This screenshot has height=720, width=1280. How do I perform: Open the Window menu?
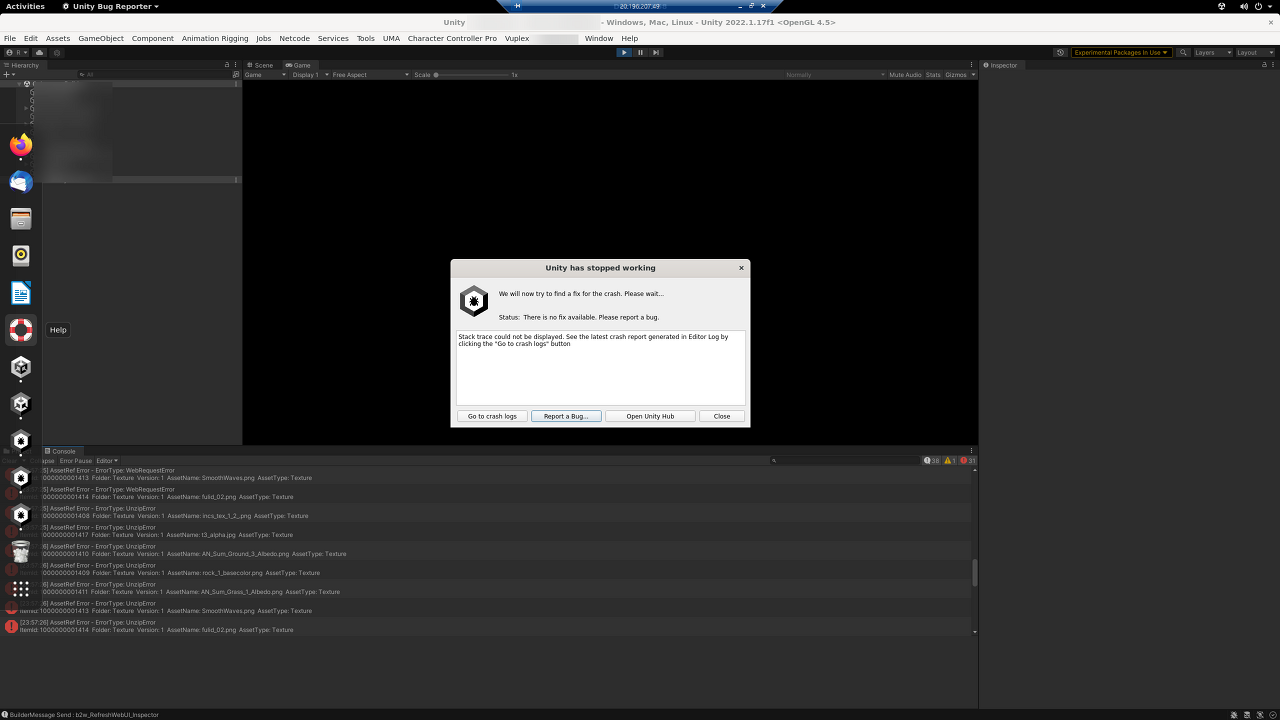coord(599,38)
